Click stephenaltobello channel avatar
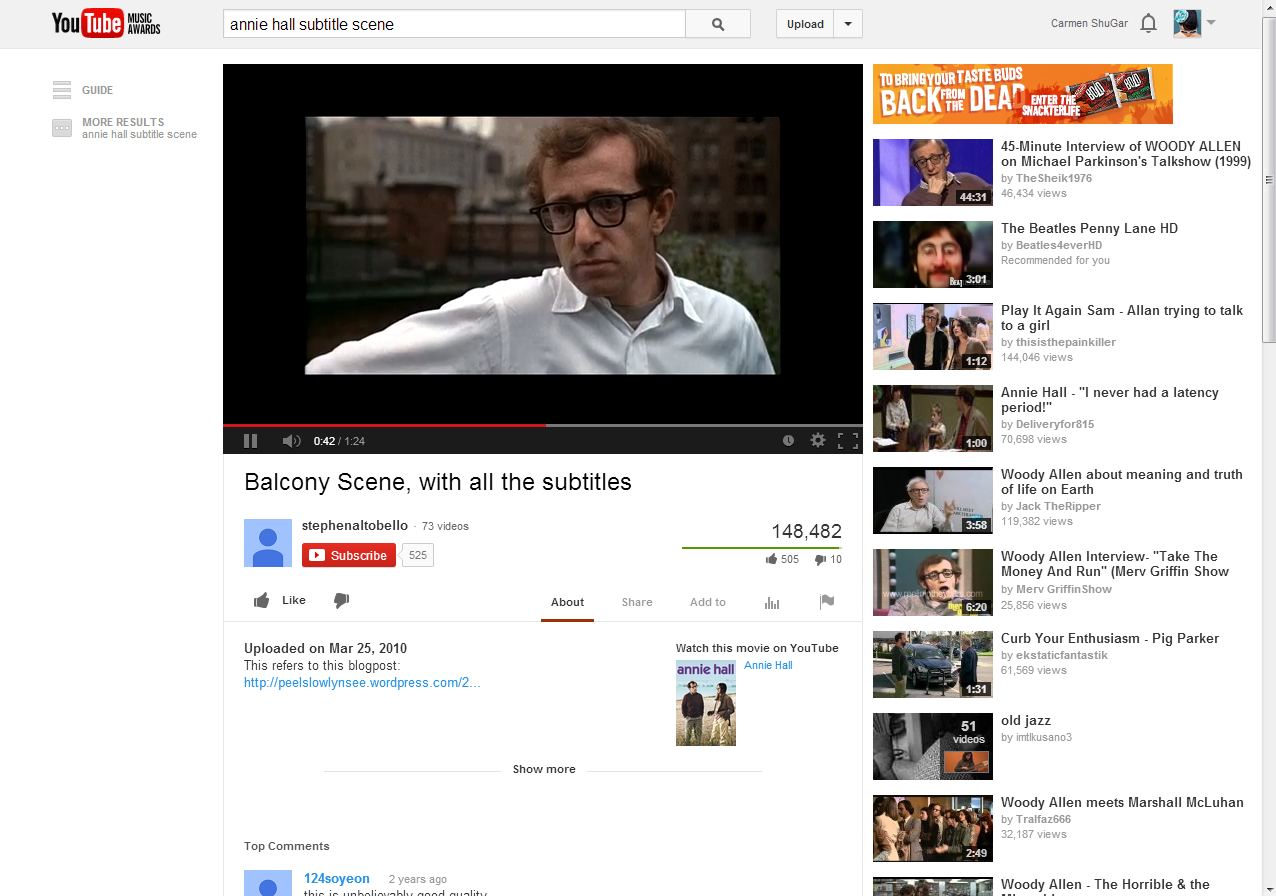This screenshot has height=896, width=1276. coord(268,543)
